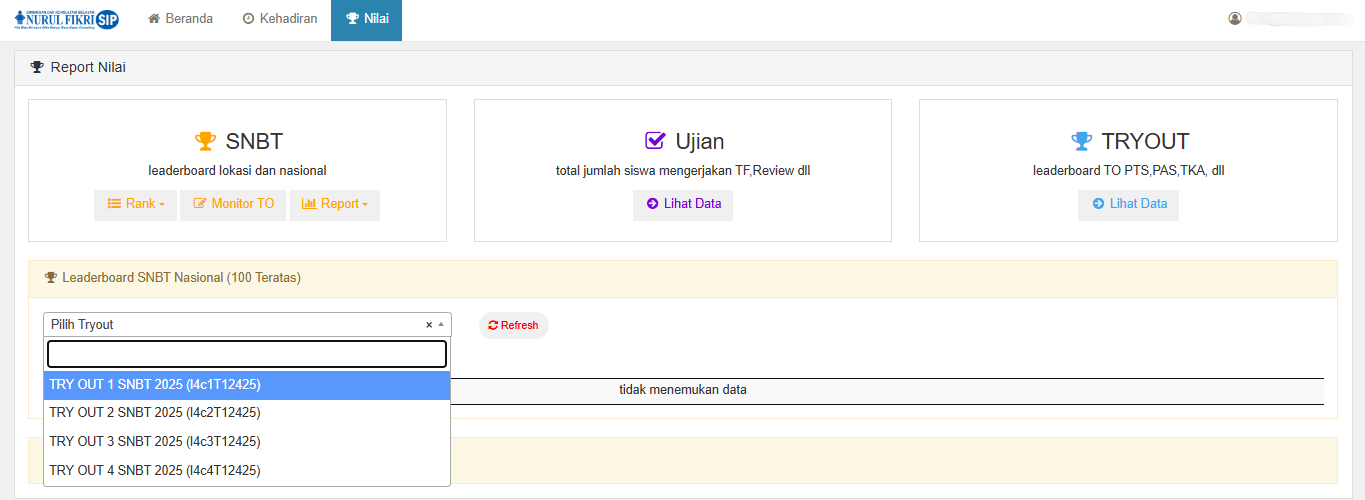Viewport: 1365px width, 500px height.
Task: Clear the Pilih Tryout selection (x)
Action: point(429,325)
